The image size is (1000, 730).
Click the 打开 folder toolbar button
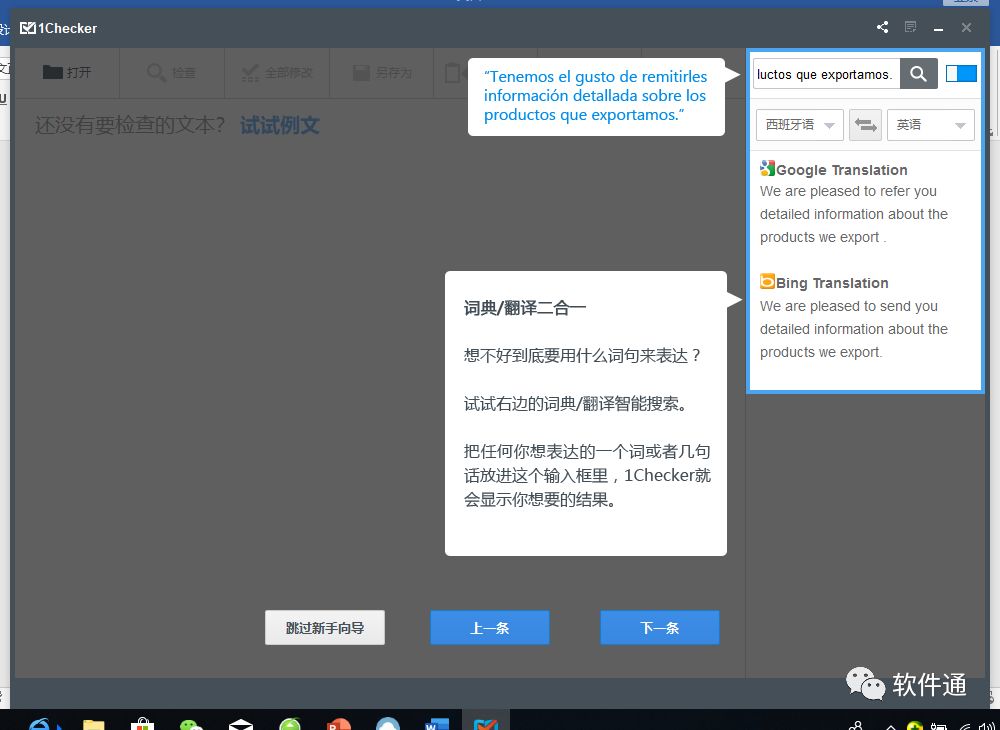(67, 73)
